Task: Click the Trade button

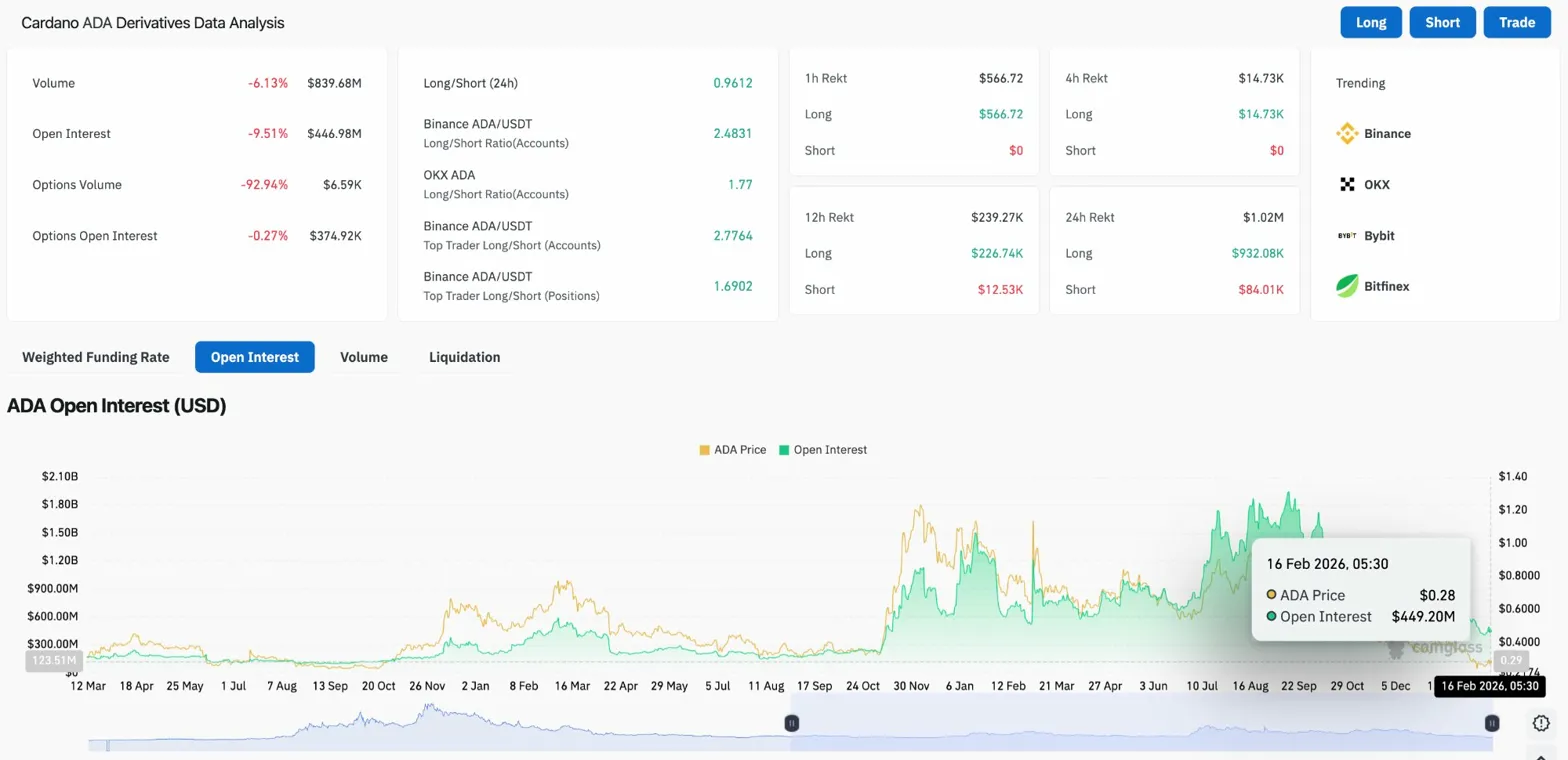Action: 1516,22
